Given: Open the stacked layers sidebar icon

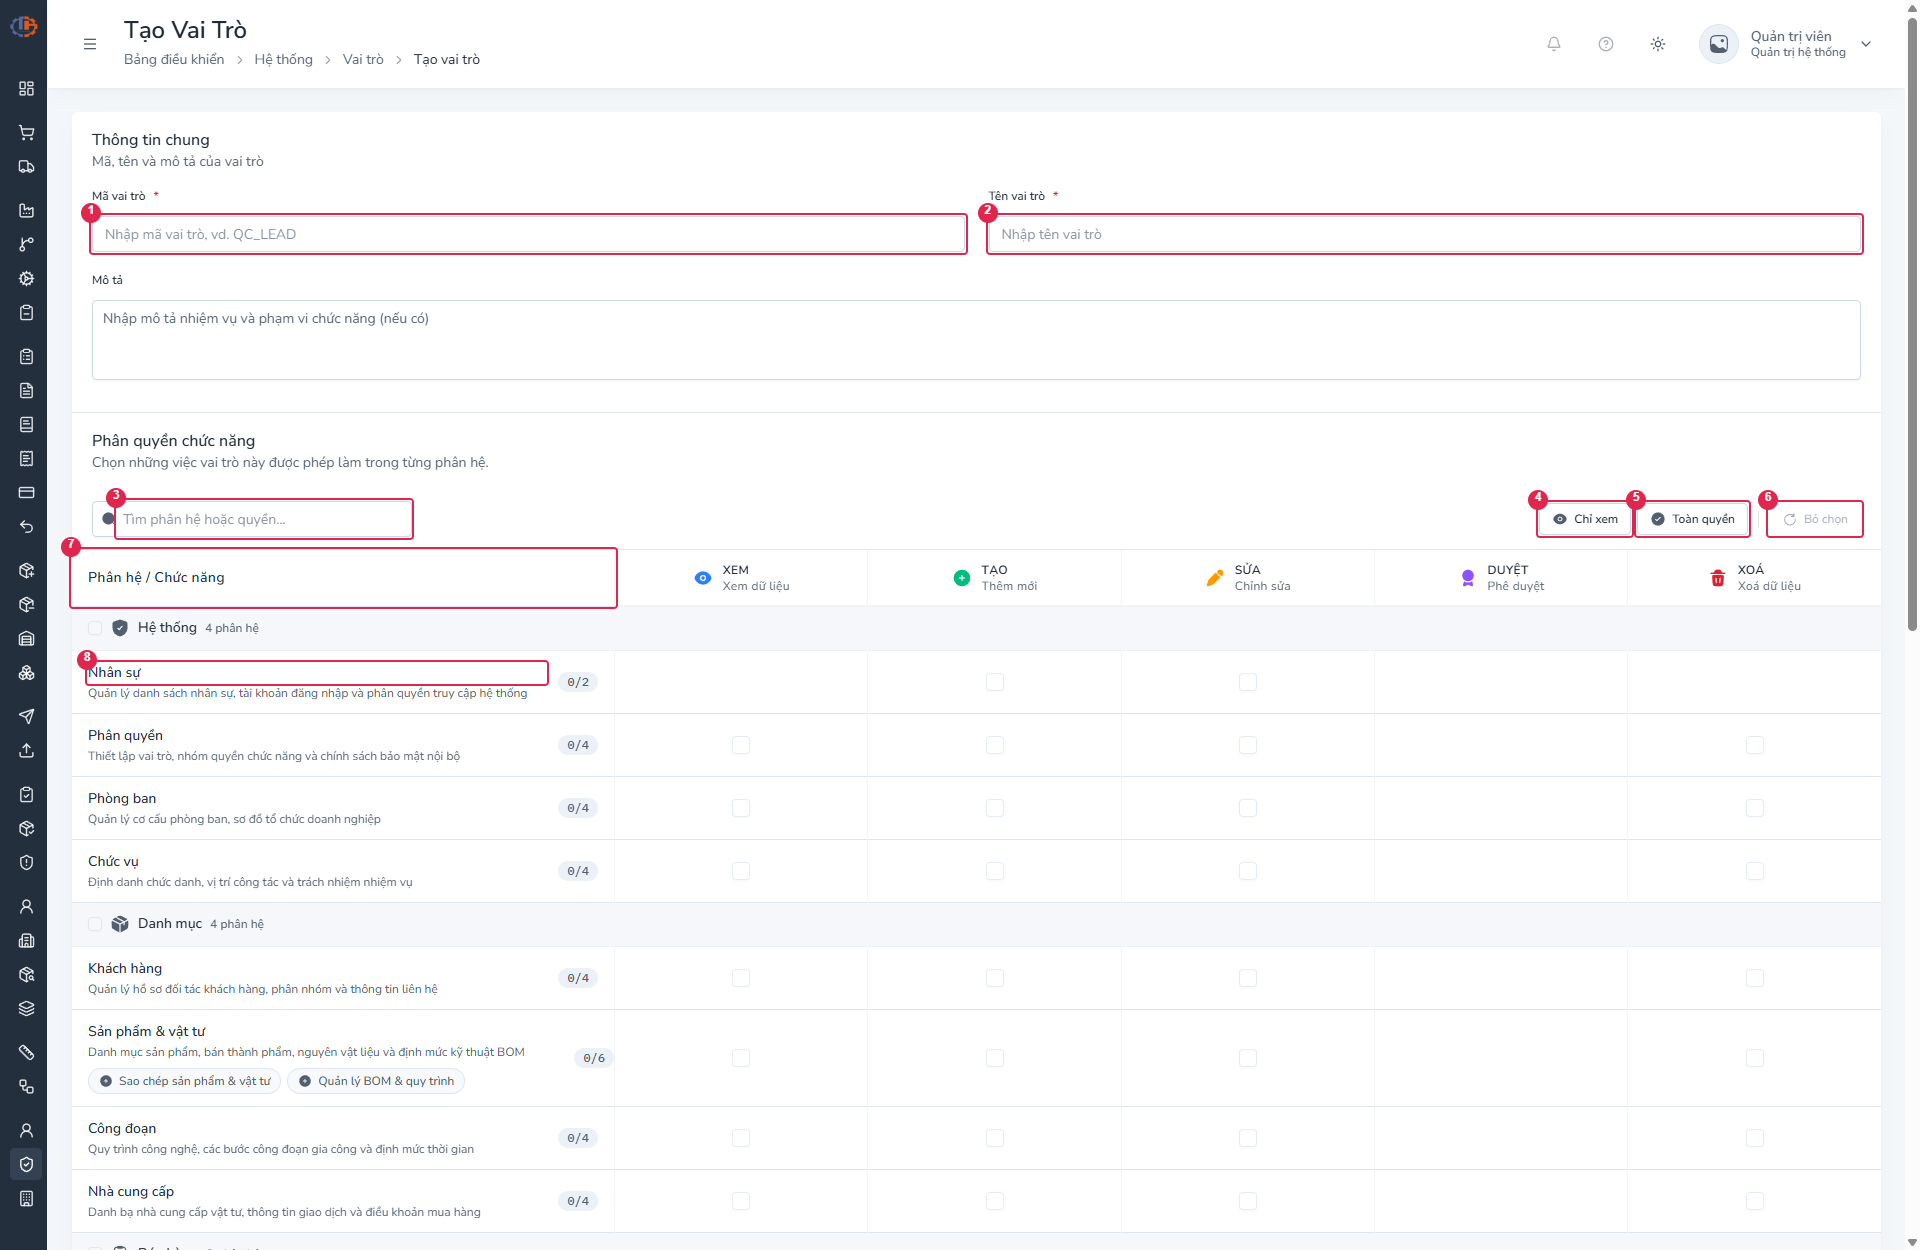Looking at the screenshot, I should 27,1009.
